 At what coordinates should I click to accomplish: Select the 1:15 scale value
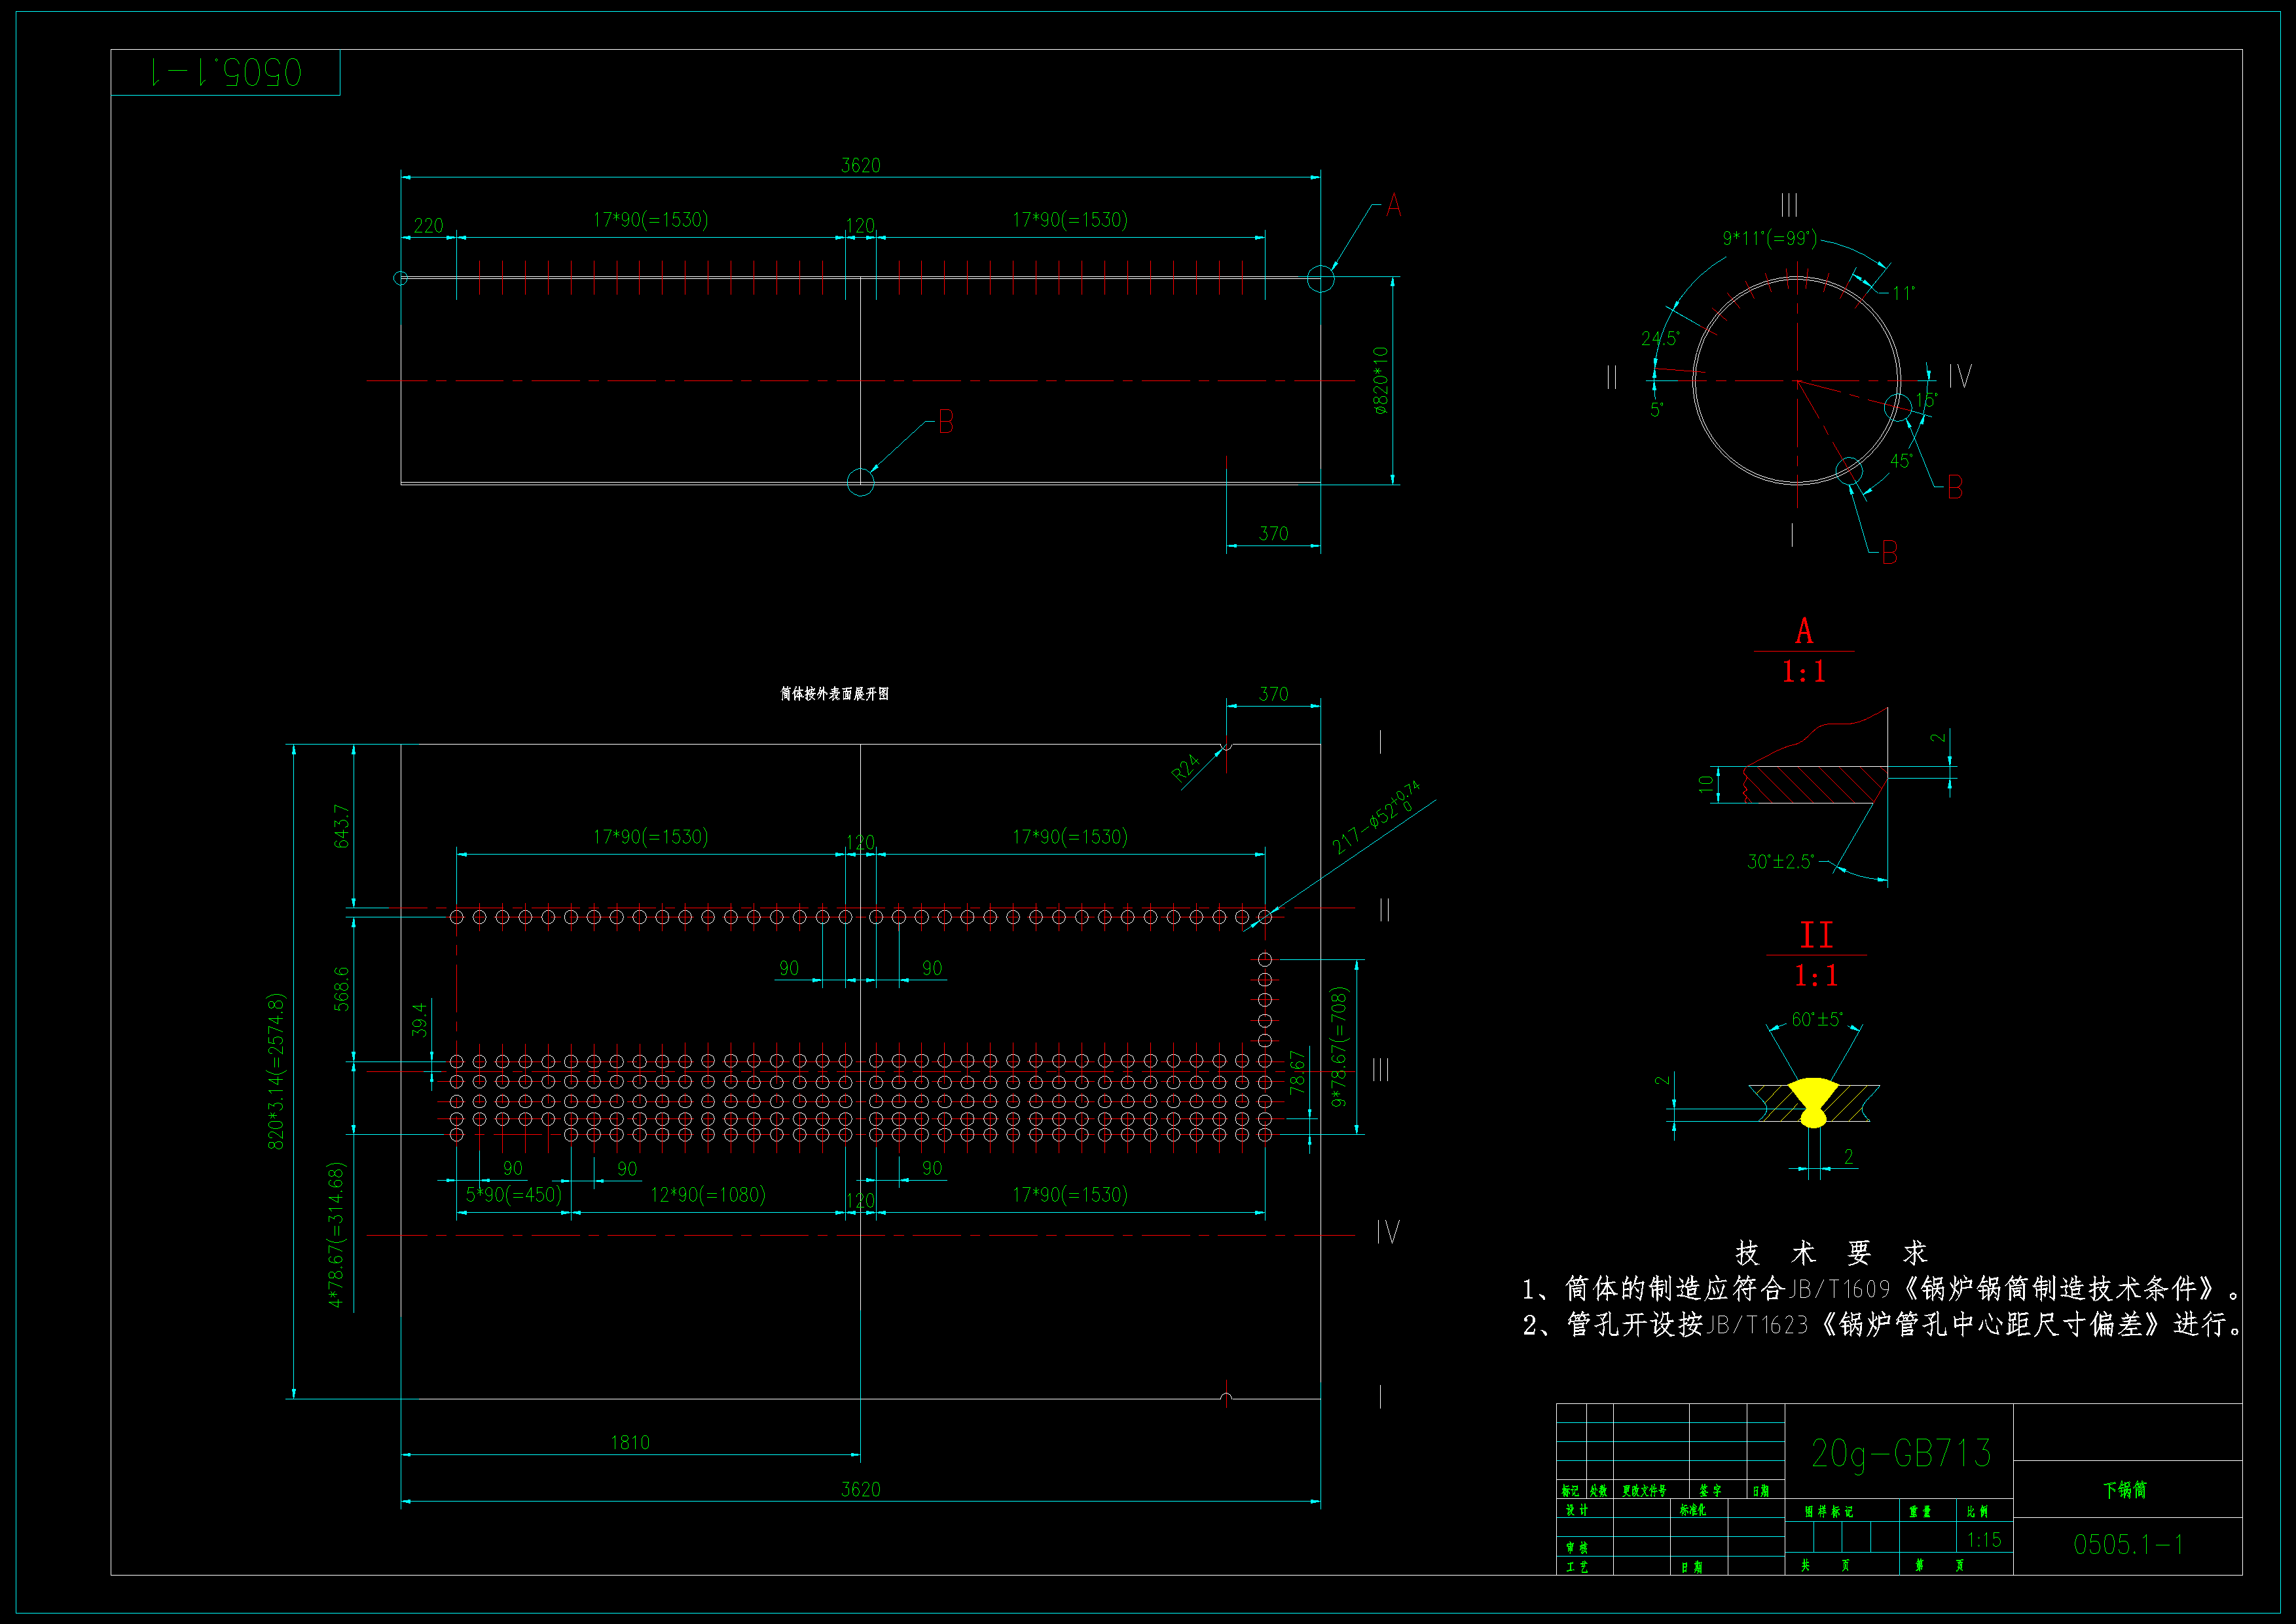[x=1985, y=1539]
